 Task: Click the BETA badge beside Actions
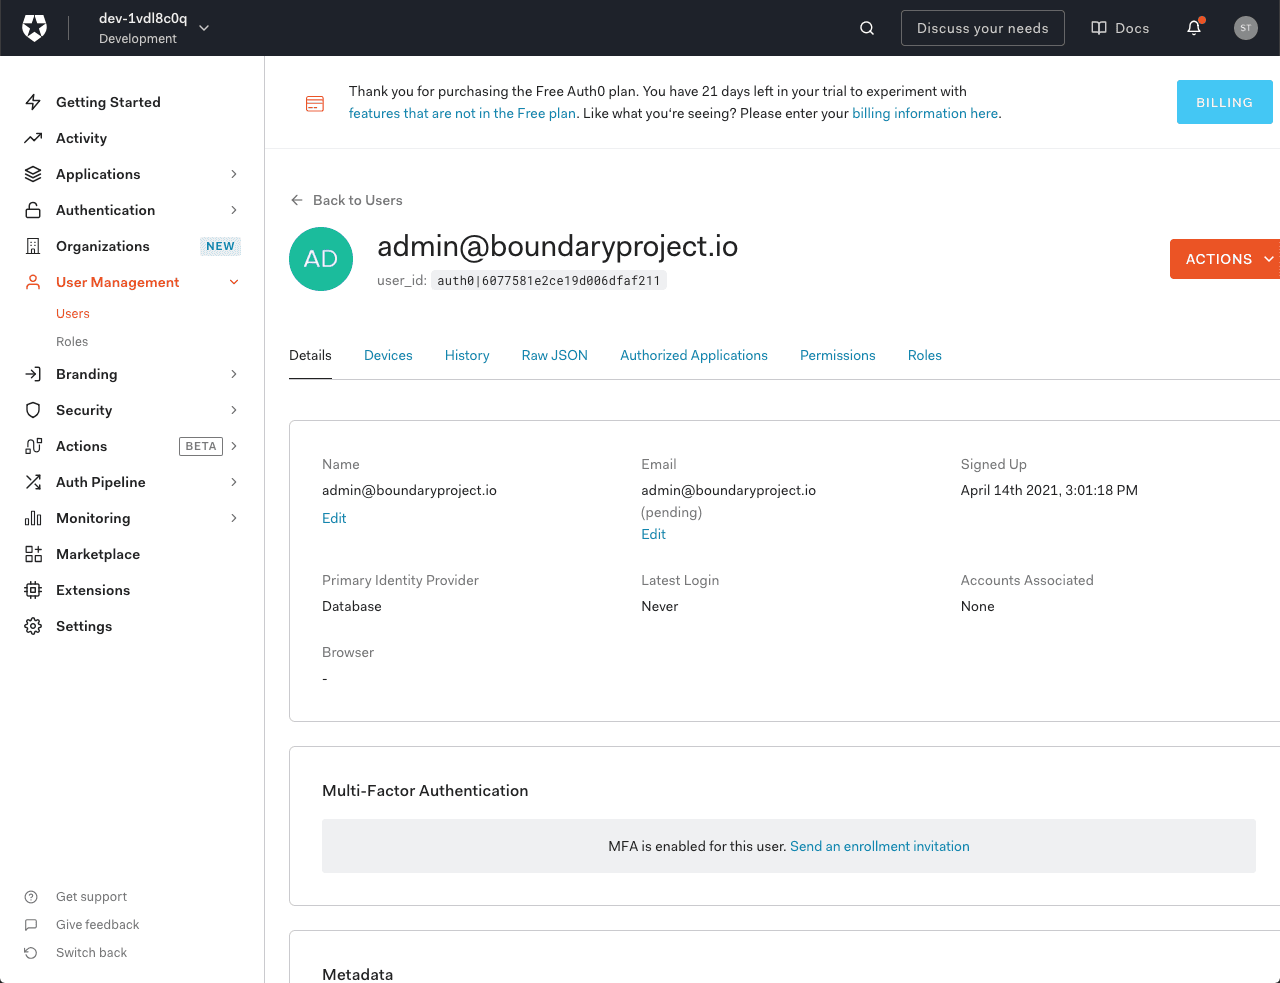coord(201,446)
